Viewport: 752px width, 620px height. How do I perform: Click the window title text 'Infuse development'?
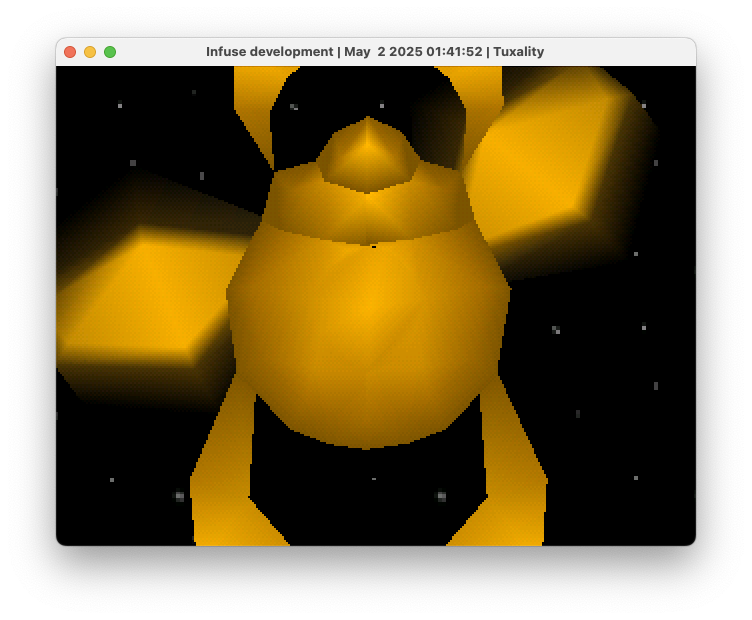pyautogui.click(x=270, y=52)
